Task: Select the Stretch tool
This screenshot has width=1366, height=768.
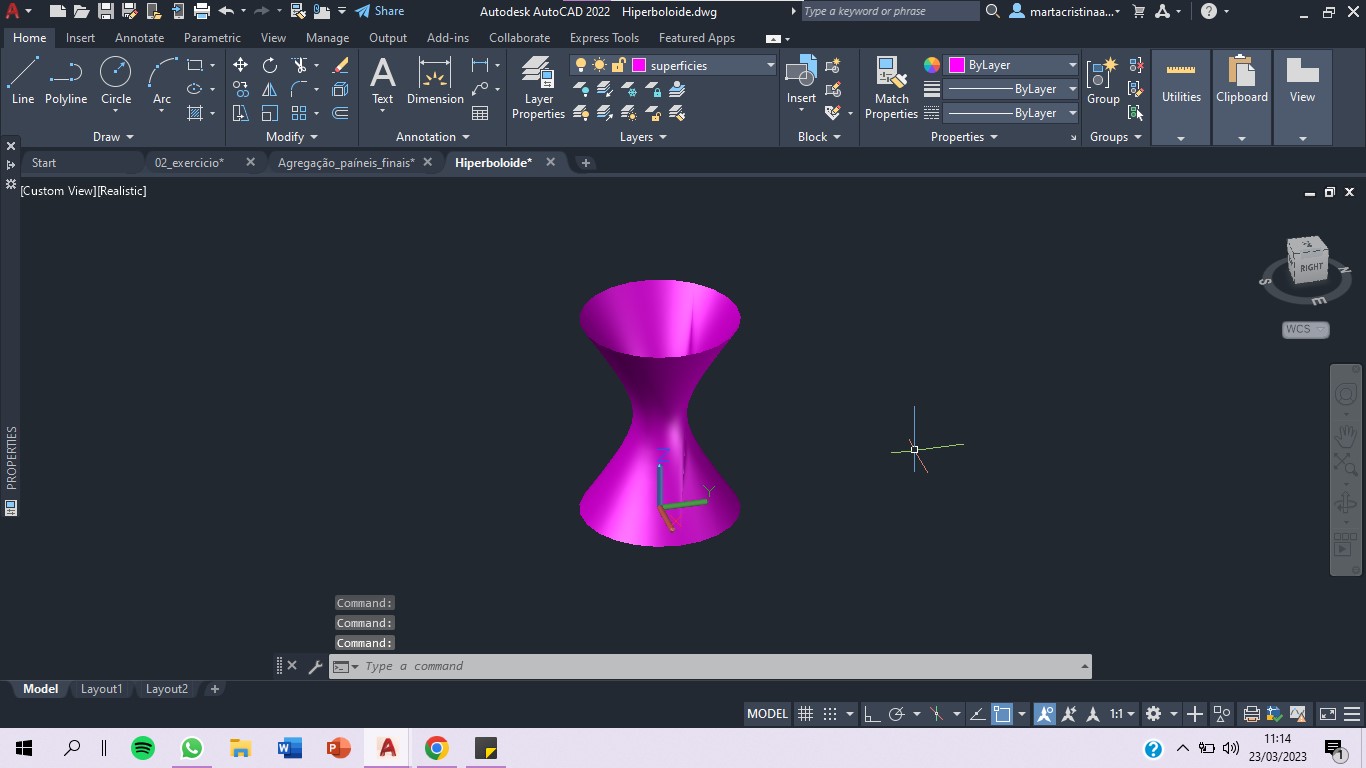Action: coord(240,113)
